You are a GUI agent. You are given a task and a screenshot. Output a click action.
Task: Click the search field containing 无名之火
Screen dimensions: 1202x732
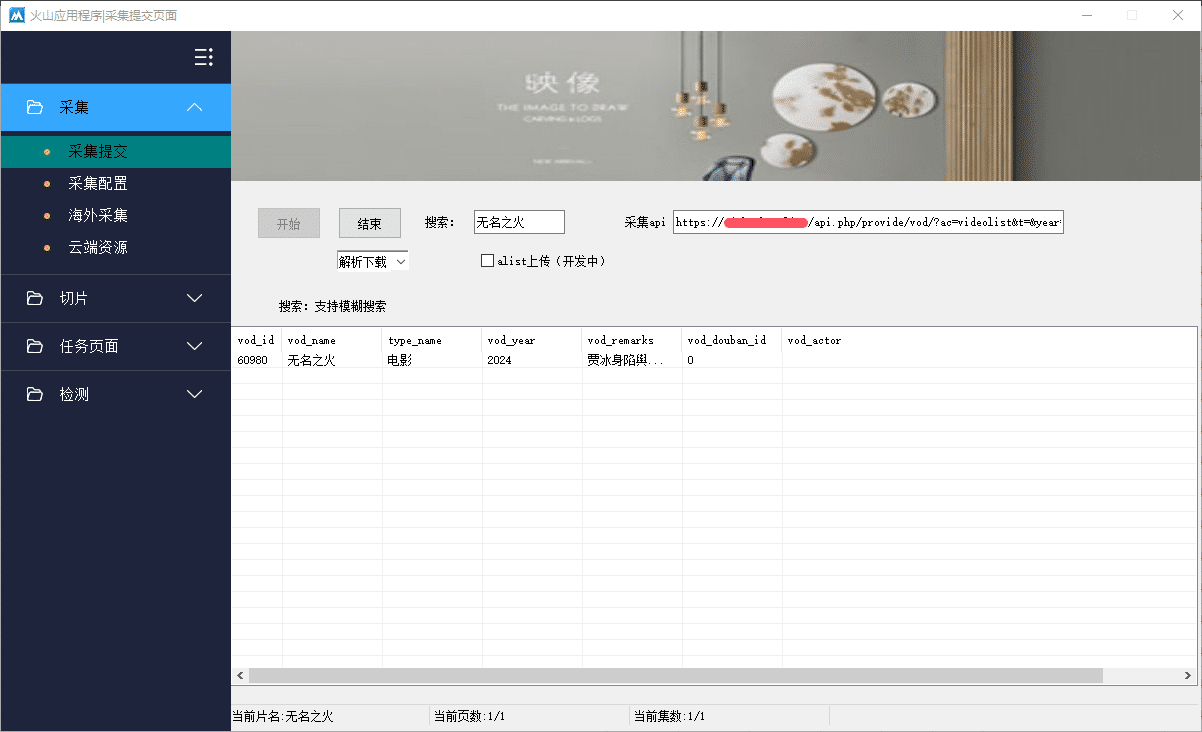point(519,222)
